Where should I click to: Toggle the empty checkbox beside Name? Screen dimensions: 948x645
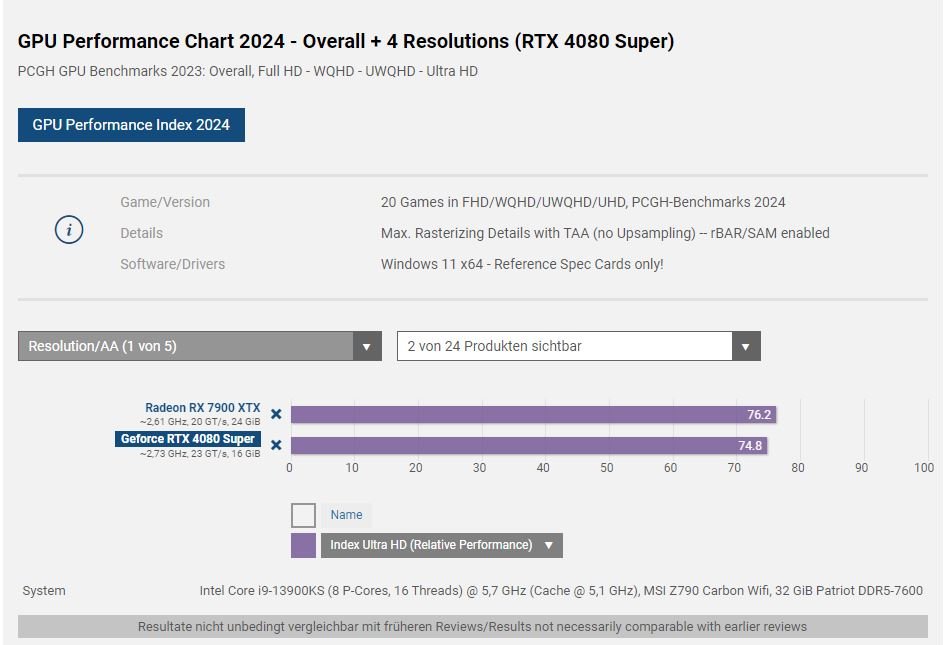click(x=304, y=516)
